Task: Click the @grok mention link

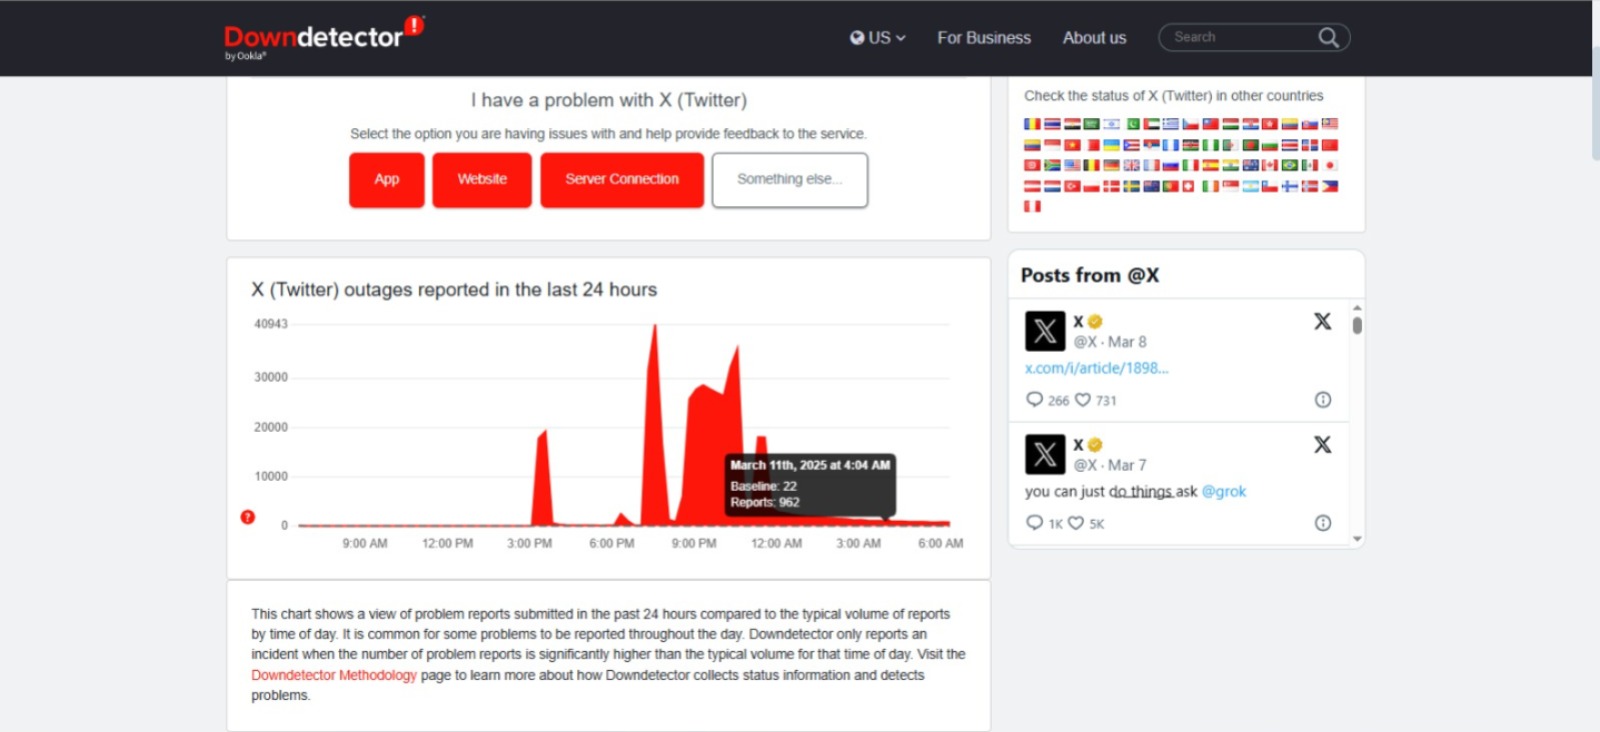Action: 1224,491
